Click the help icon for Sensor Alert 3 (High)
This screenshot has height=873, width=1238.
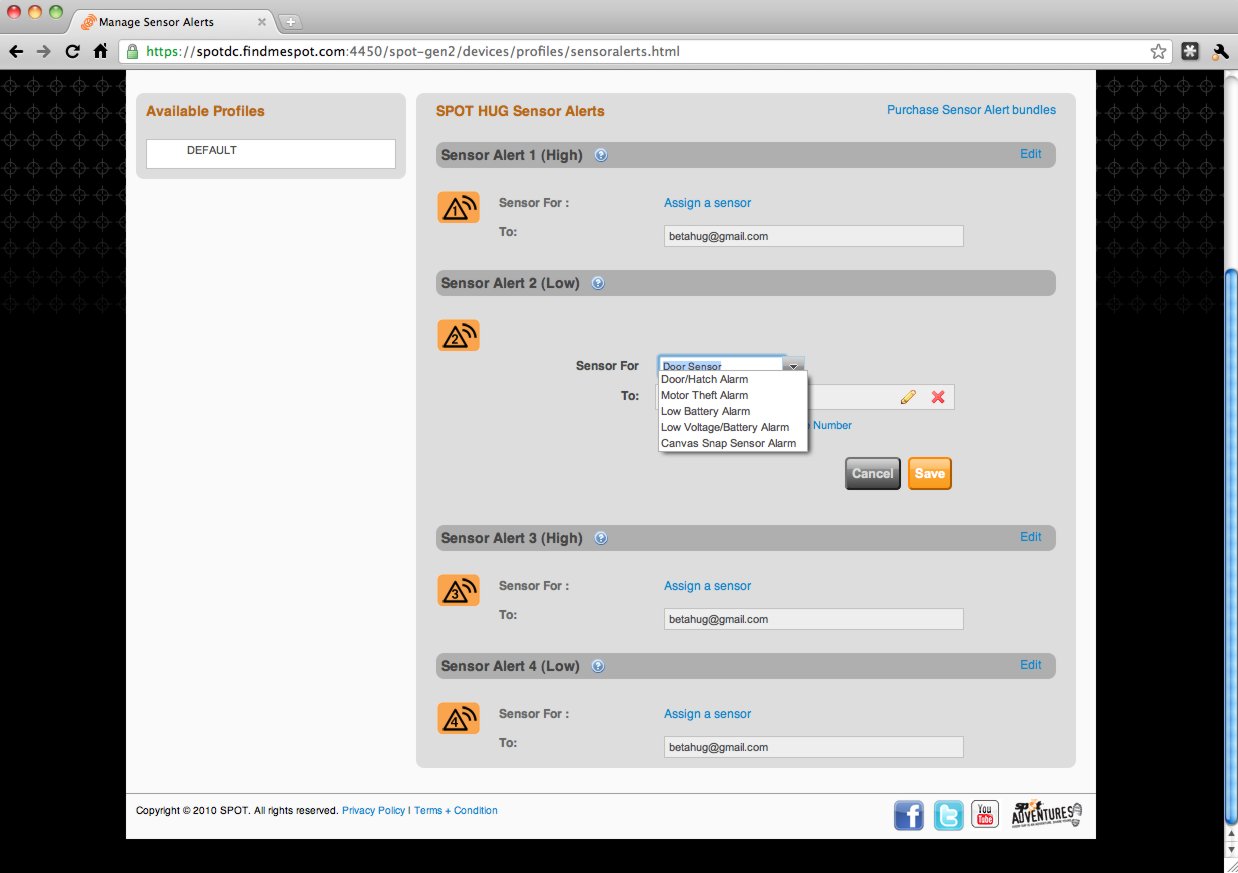(601, 538)
